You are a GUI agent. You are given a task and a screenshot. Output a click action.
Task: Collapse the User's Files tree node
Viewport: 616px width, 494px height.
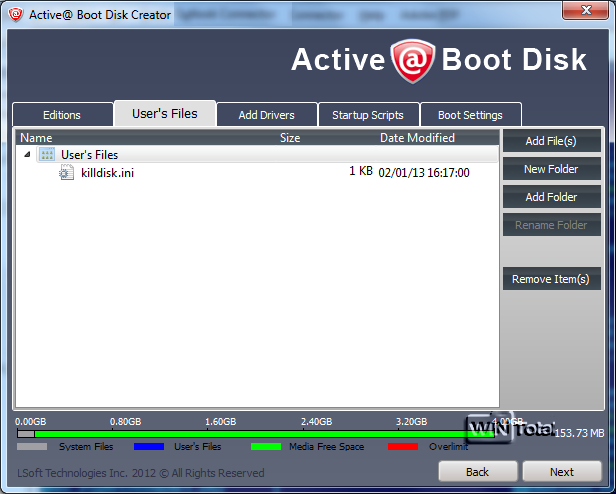27,154
